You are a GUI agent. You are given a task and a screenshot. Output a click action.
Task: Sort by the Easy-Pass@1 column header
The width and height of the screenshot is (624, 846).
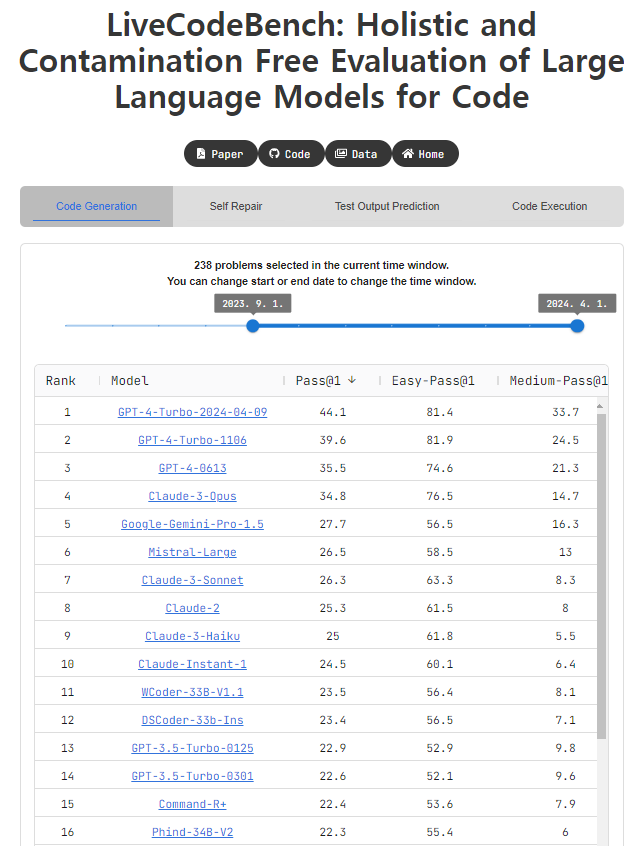click(433, 380)
